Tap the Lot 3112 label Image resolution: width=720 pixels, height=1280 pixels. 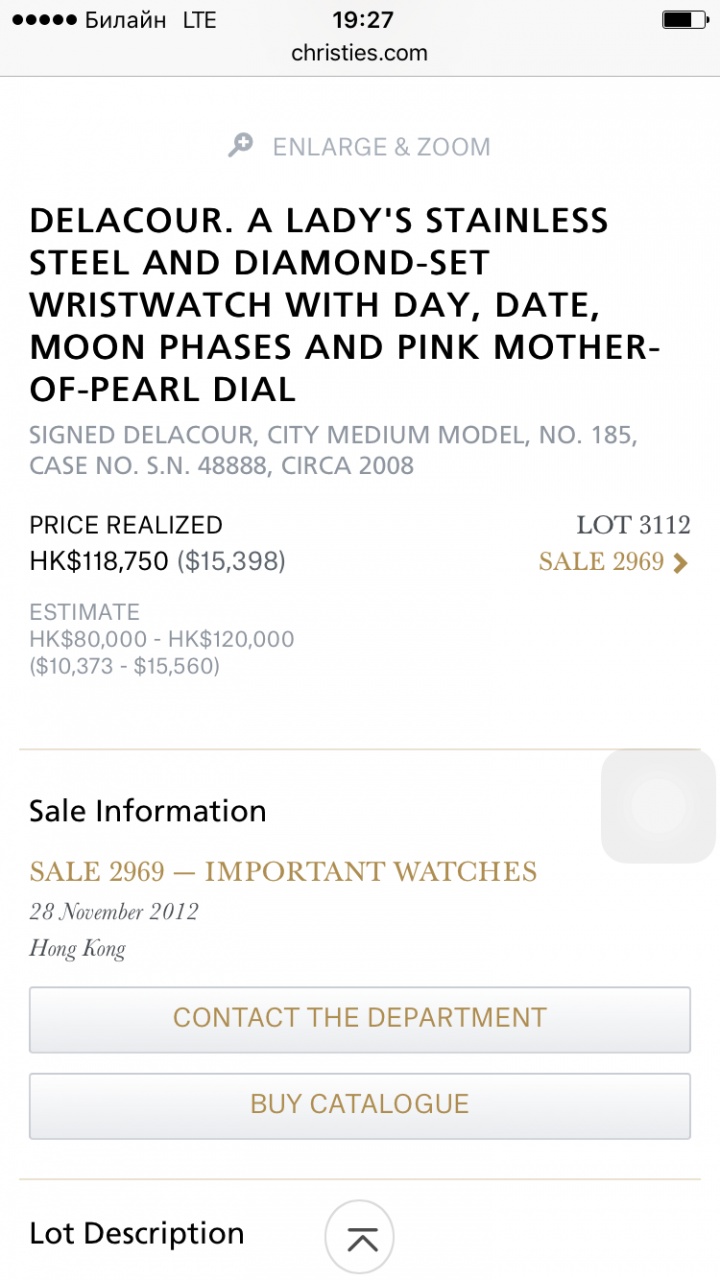pyautogui.click(x=633, y=525)
